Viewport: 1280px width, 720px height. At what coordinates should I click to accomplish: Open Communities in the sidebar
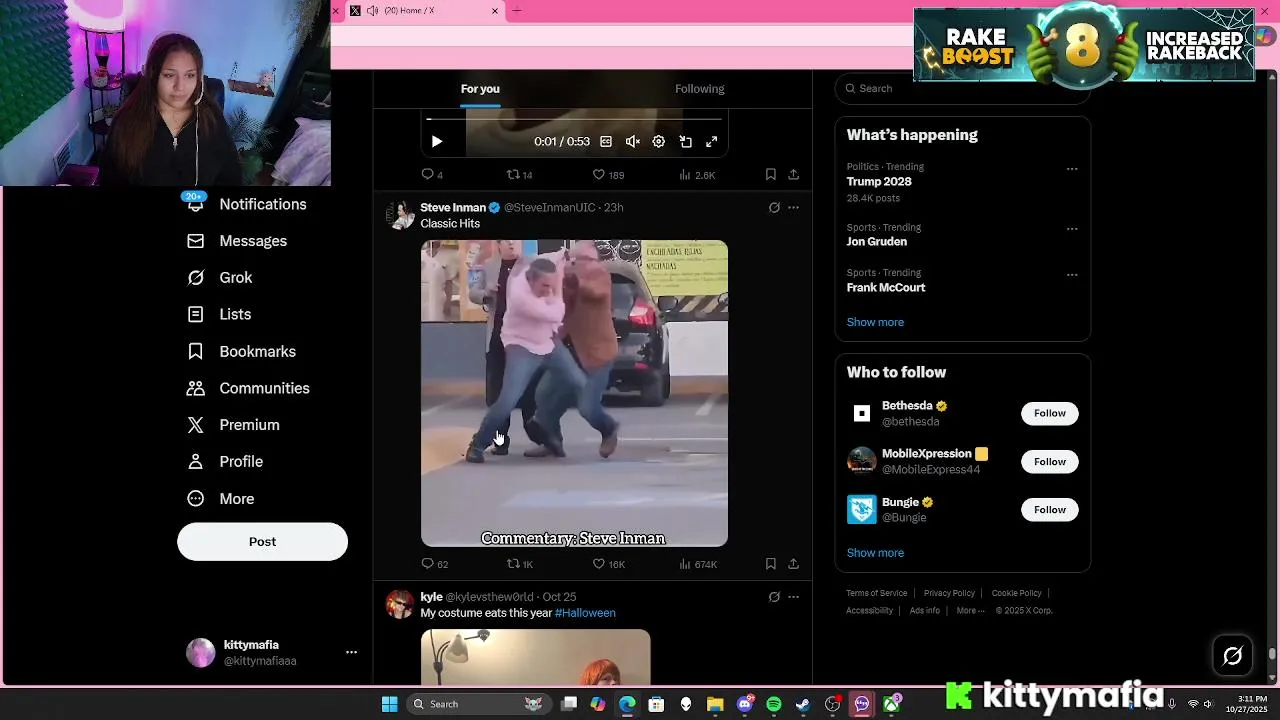(x=249, y=388)
